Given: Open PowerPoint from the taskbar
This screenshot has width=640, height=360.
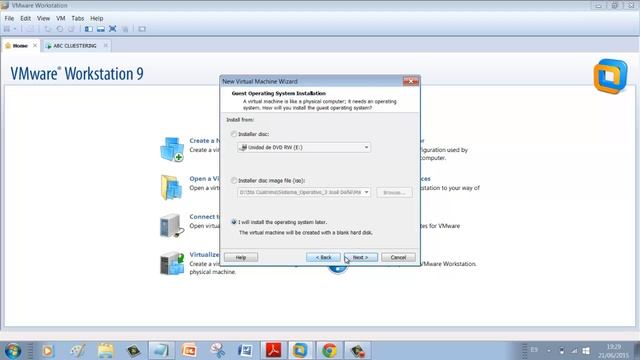Looking at the screenshot, I should [189, 351].
